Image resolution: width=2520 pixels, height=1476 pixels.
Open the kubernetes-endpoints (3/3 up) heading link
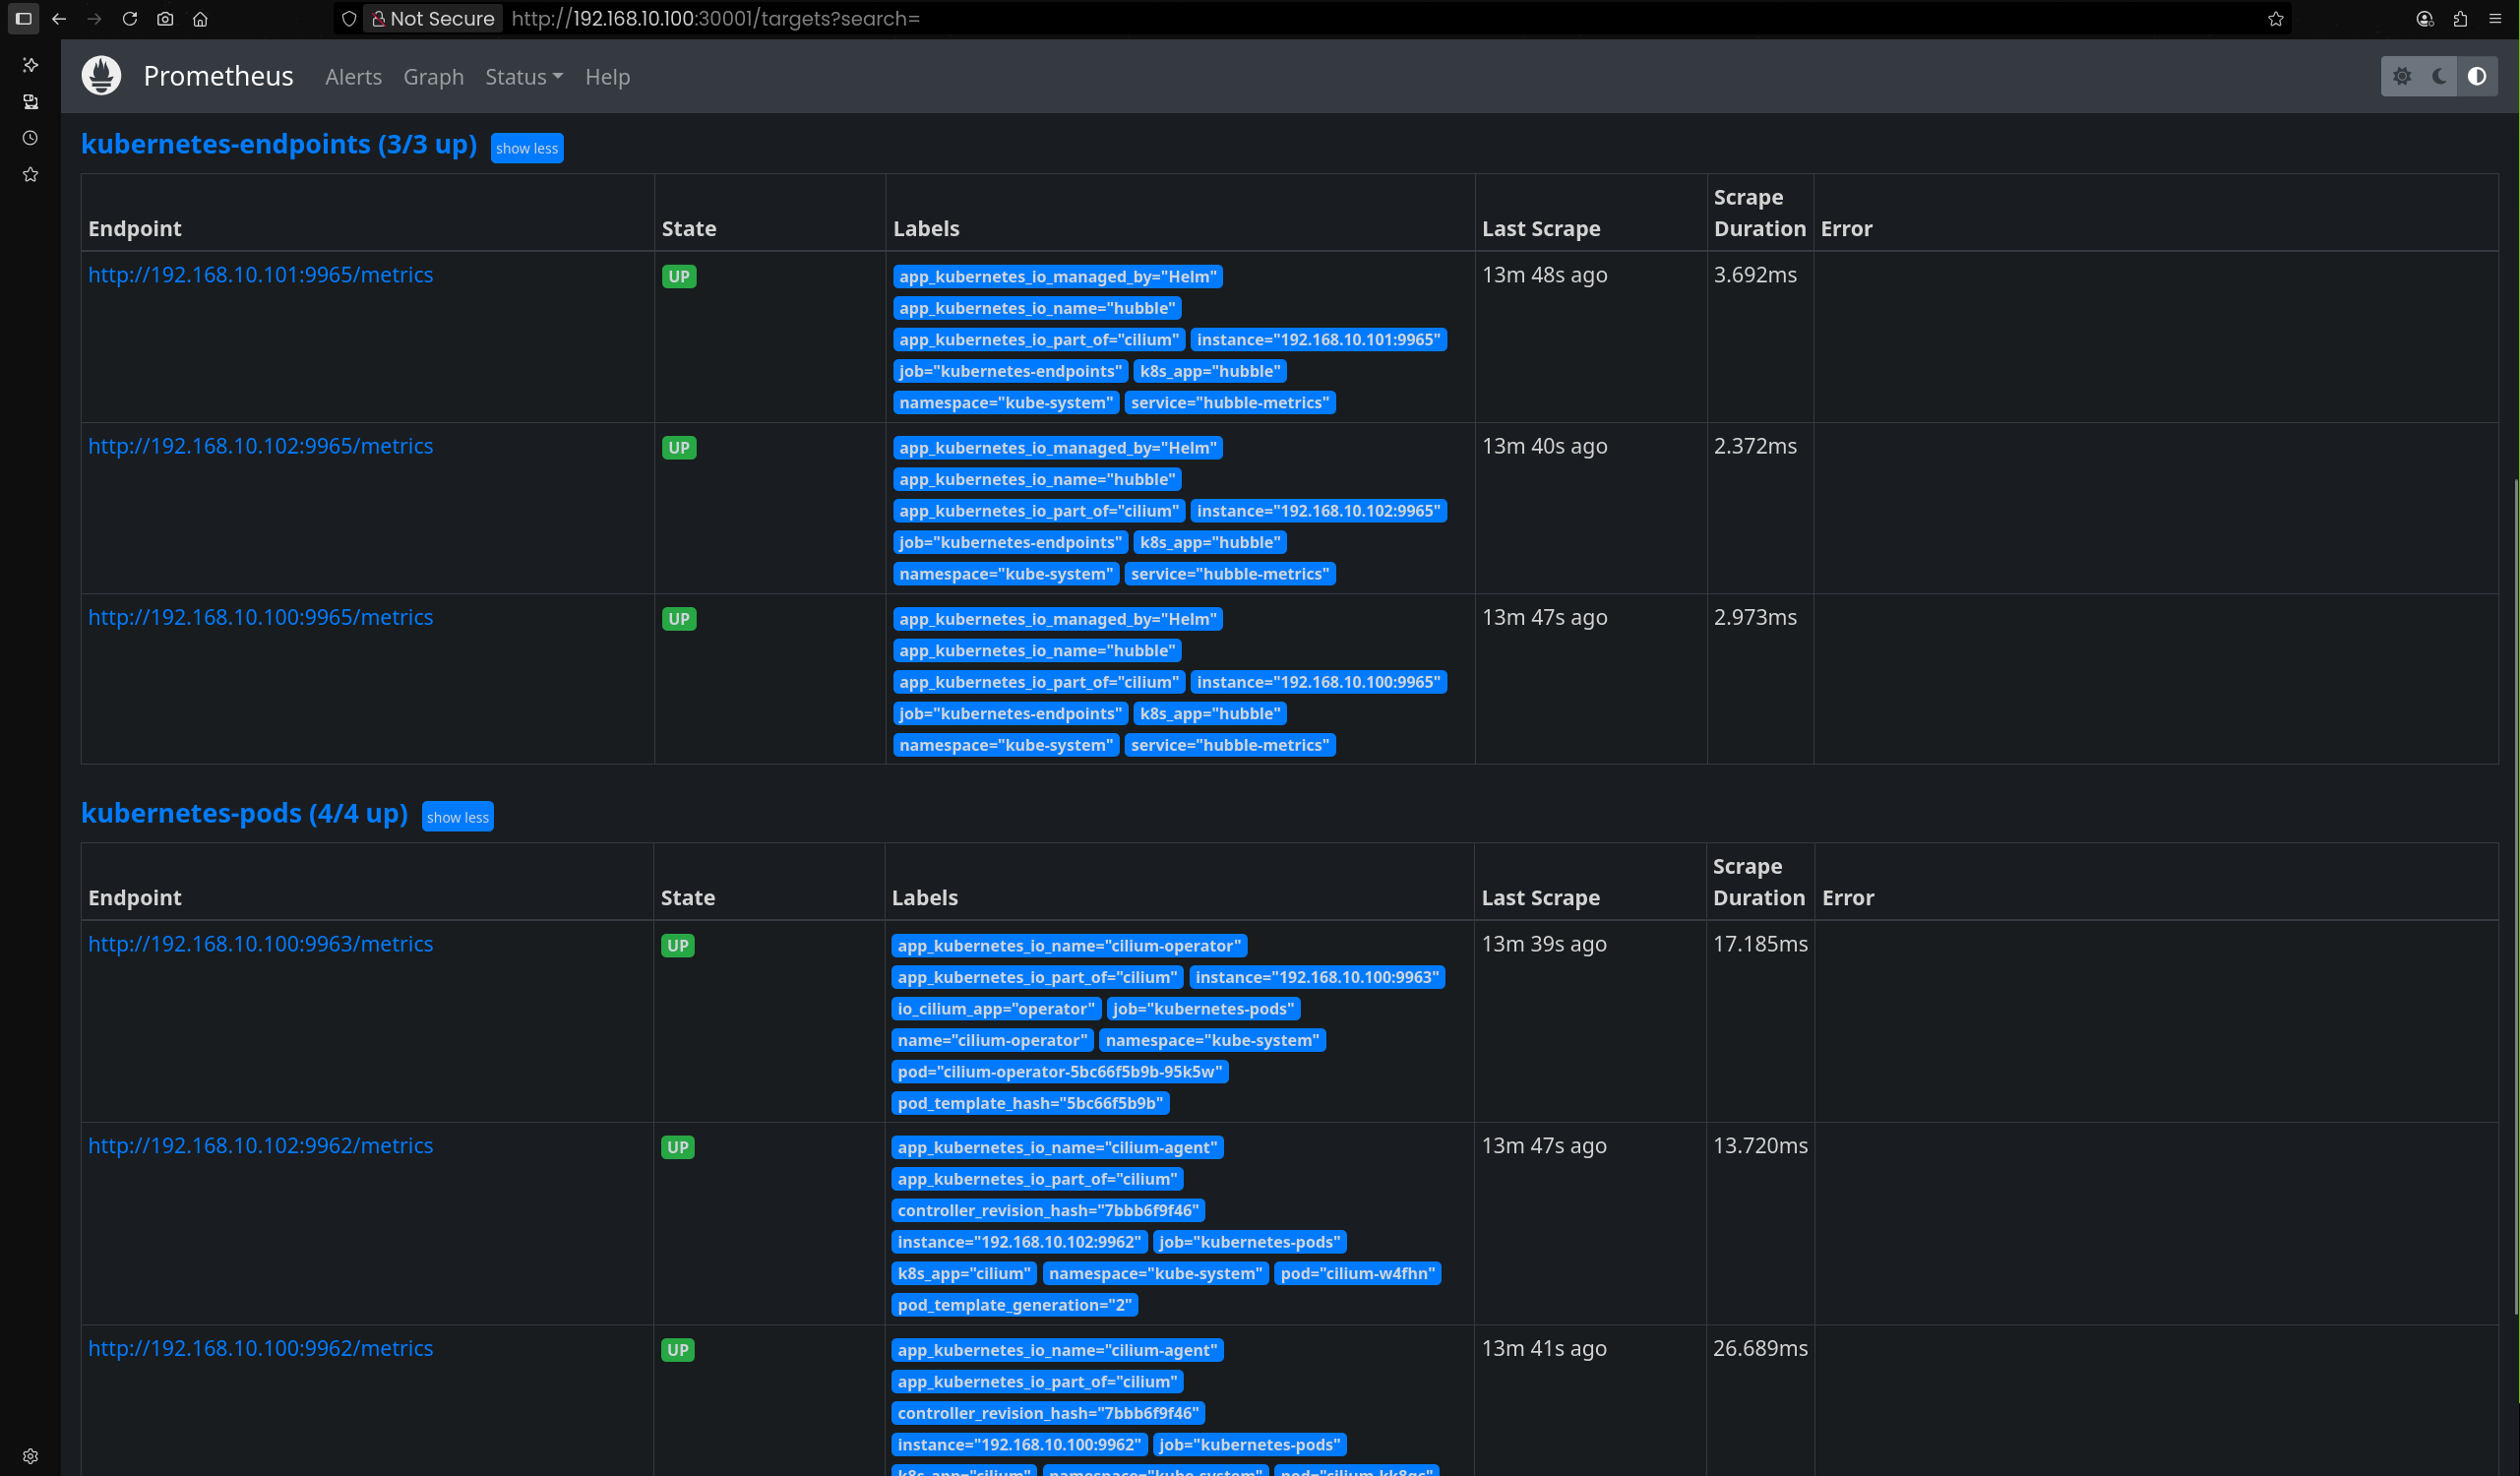[279, 144]
